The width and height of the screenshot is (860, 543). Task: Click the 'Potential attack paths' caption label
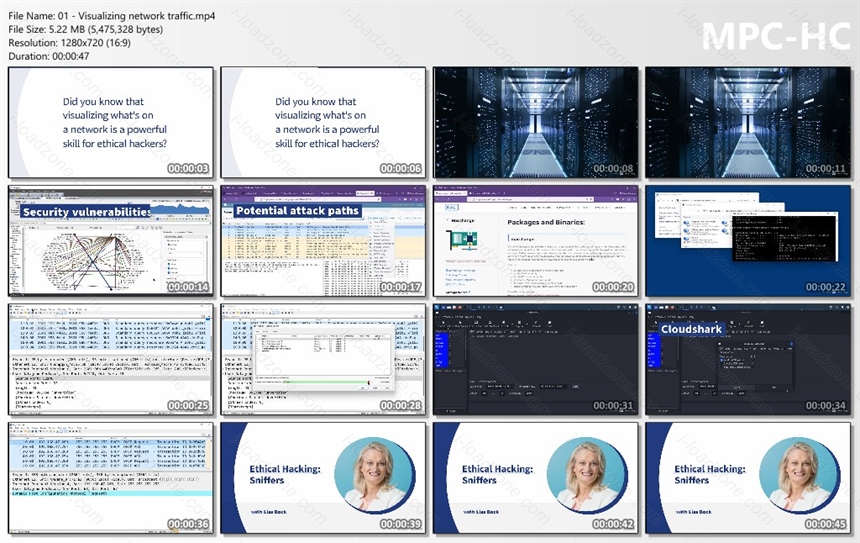coord(297,211)
